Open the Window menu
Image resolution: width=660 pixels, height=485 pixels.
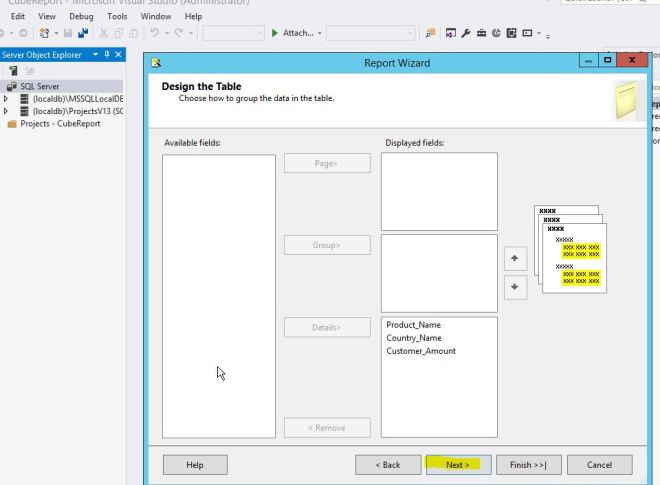pyautogui.click(x=155, y=16)
